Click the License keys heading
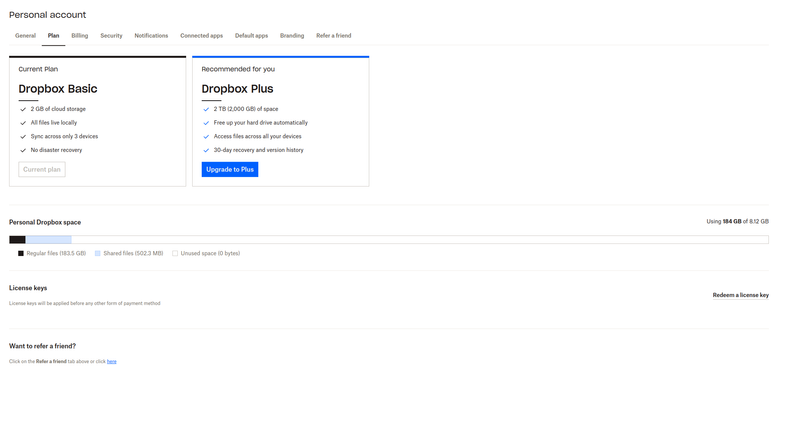Screen dimensions: 800x422 (28, 288)
